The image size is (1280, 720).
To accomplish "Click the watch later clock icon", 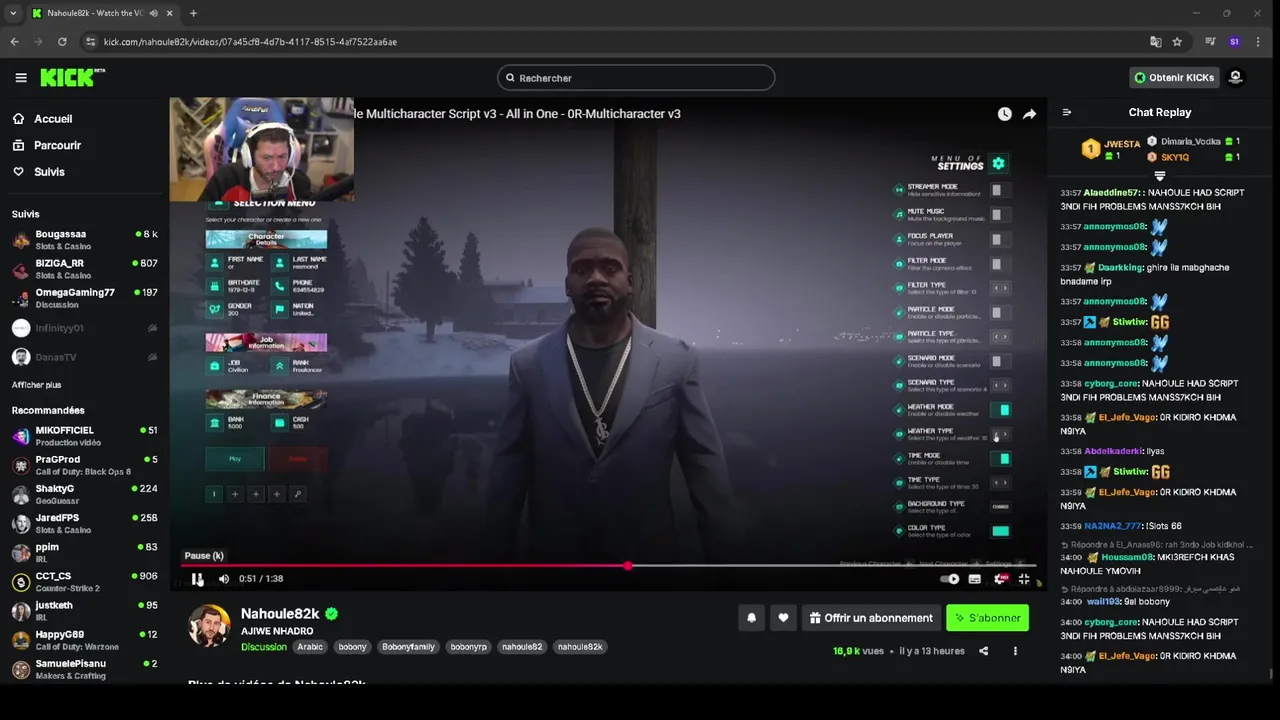I will click(1004, 114).
